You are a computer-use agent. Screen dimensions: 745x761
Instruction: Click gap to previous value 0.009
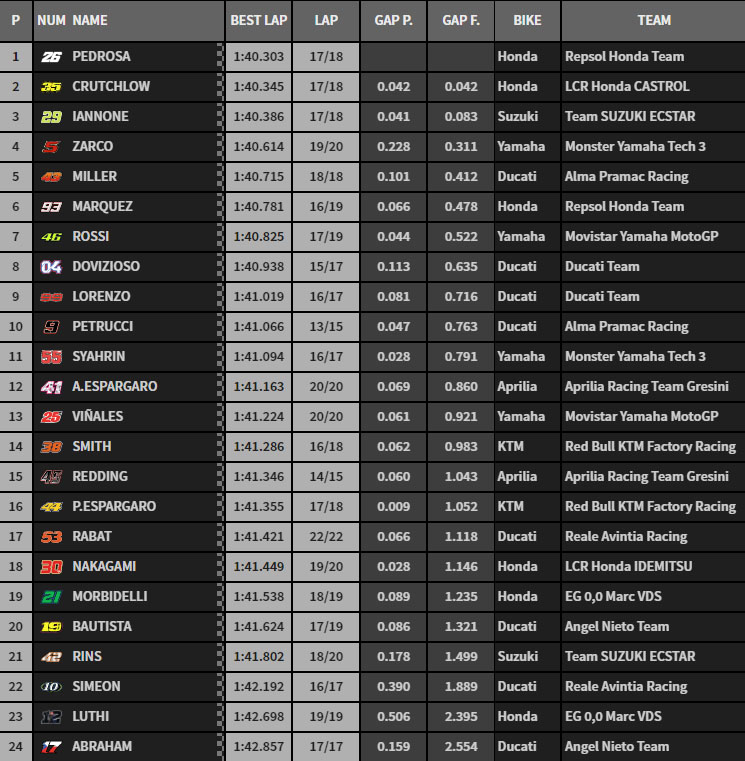(x=394, y=507)
